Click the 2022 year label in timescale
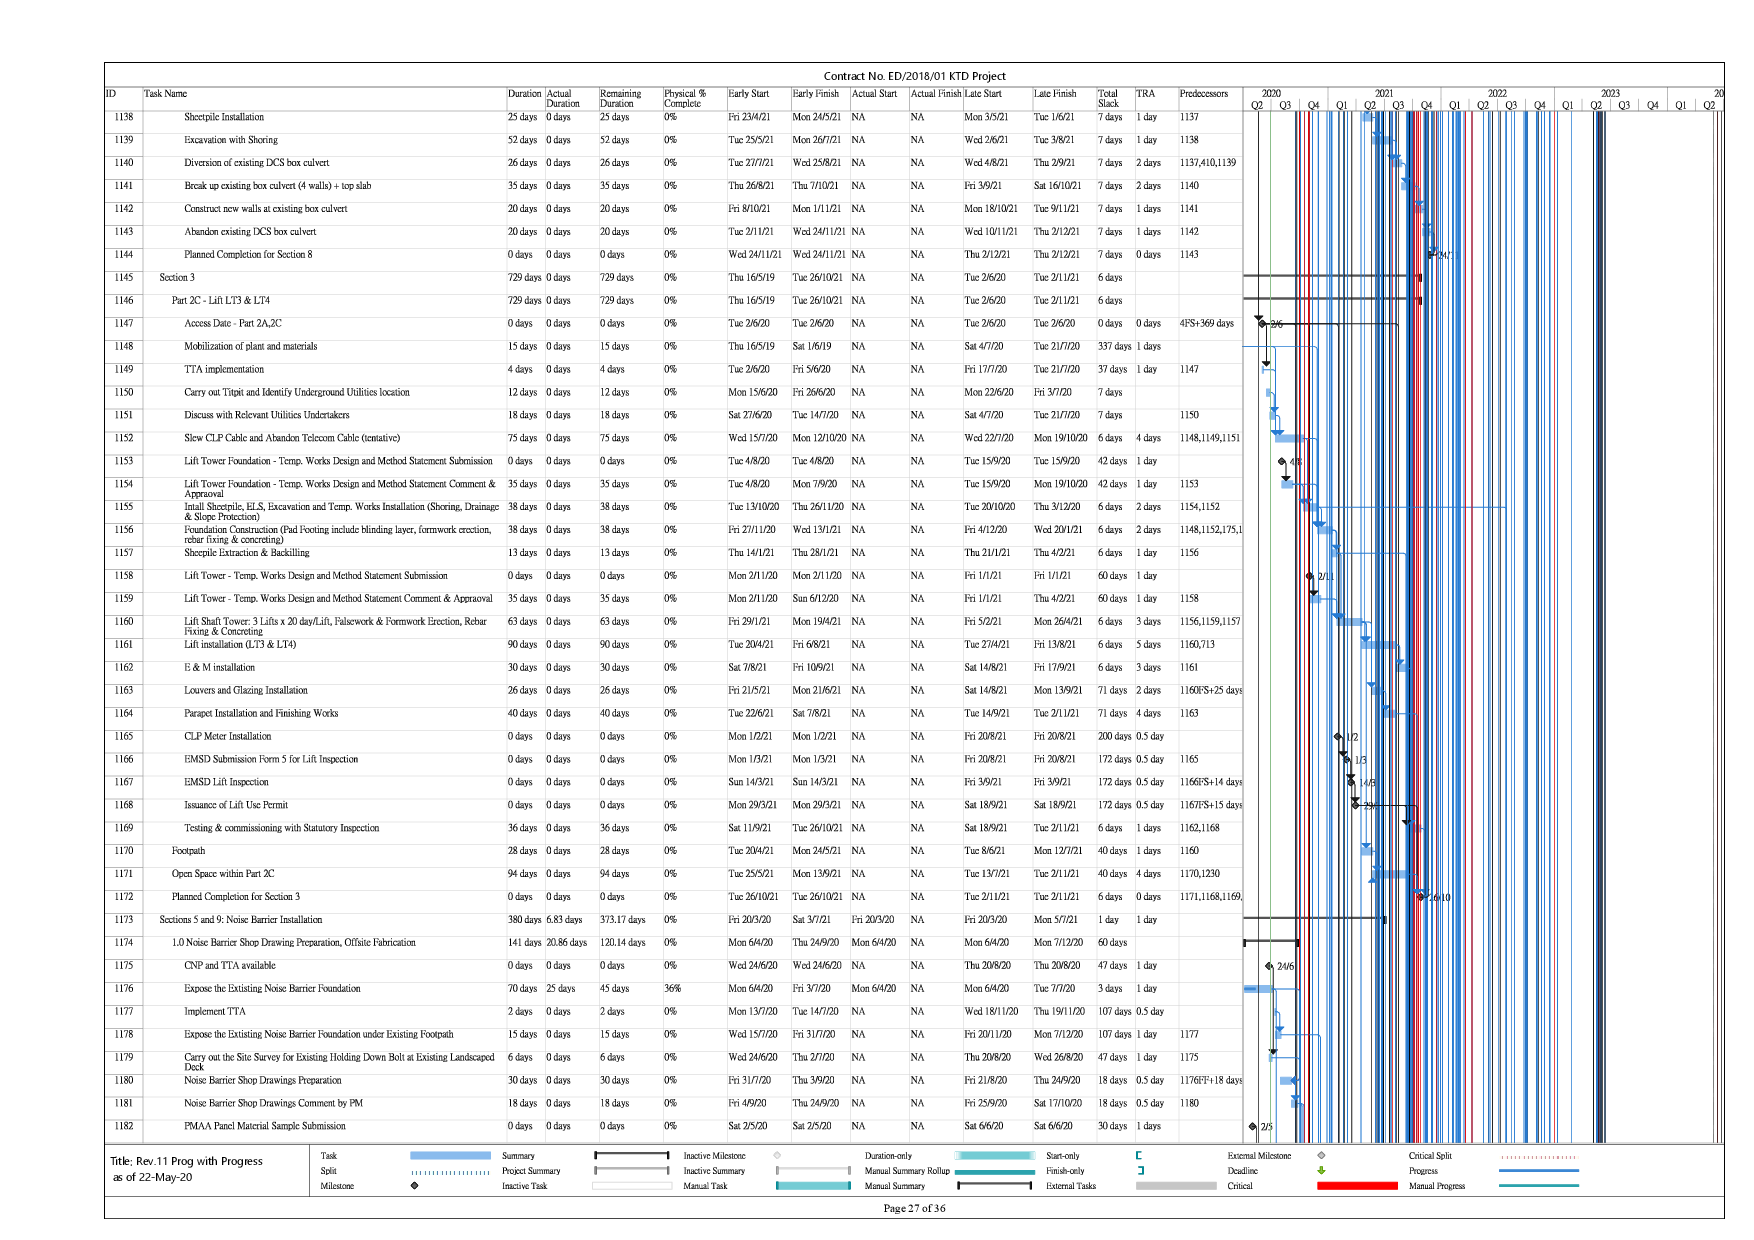1754x1240 pixels. pos(1496,94)
